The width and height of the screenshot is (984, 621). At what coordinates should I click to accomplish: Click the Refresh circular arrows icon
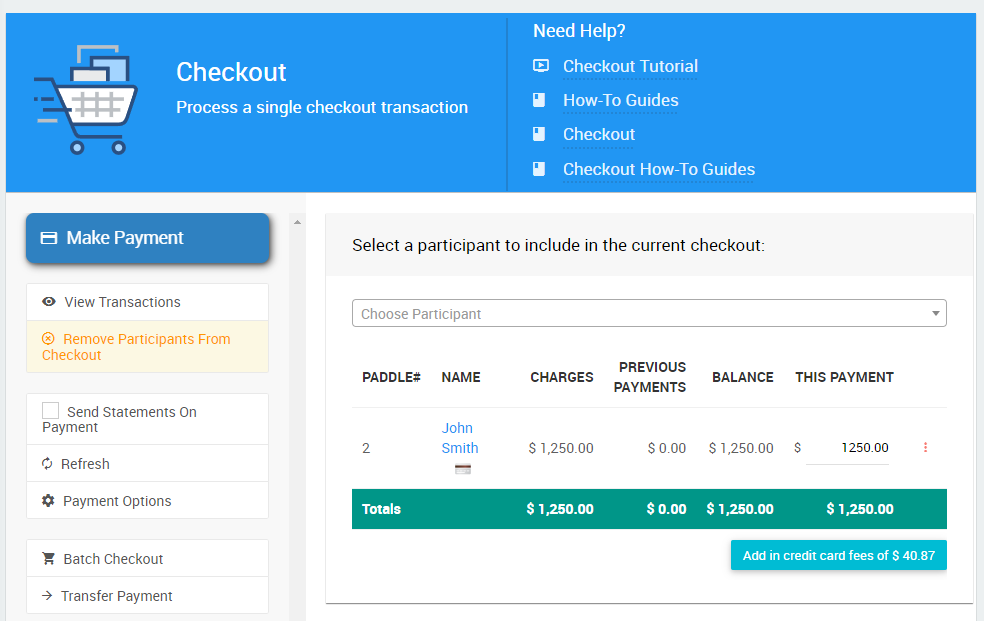[47, 464]
